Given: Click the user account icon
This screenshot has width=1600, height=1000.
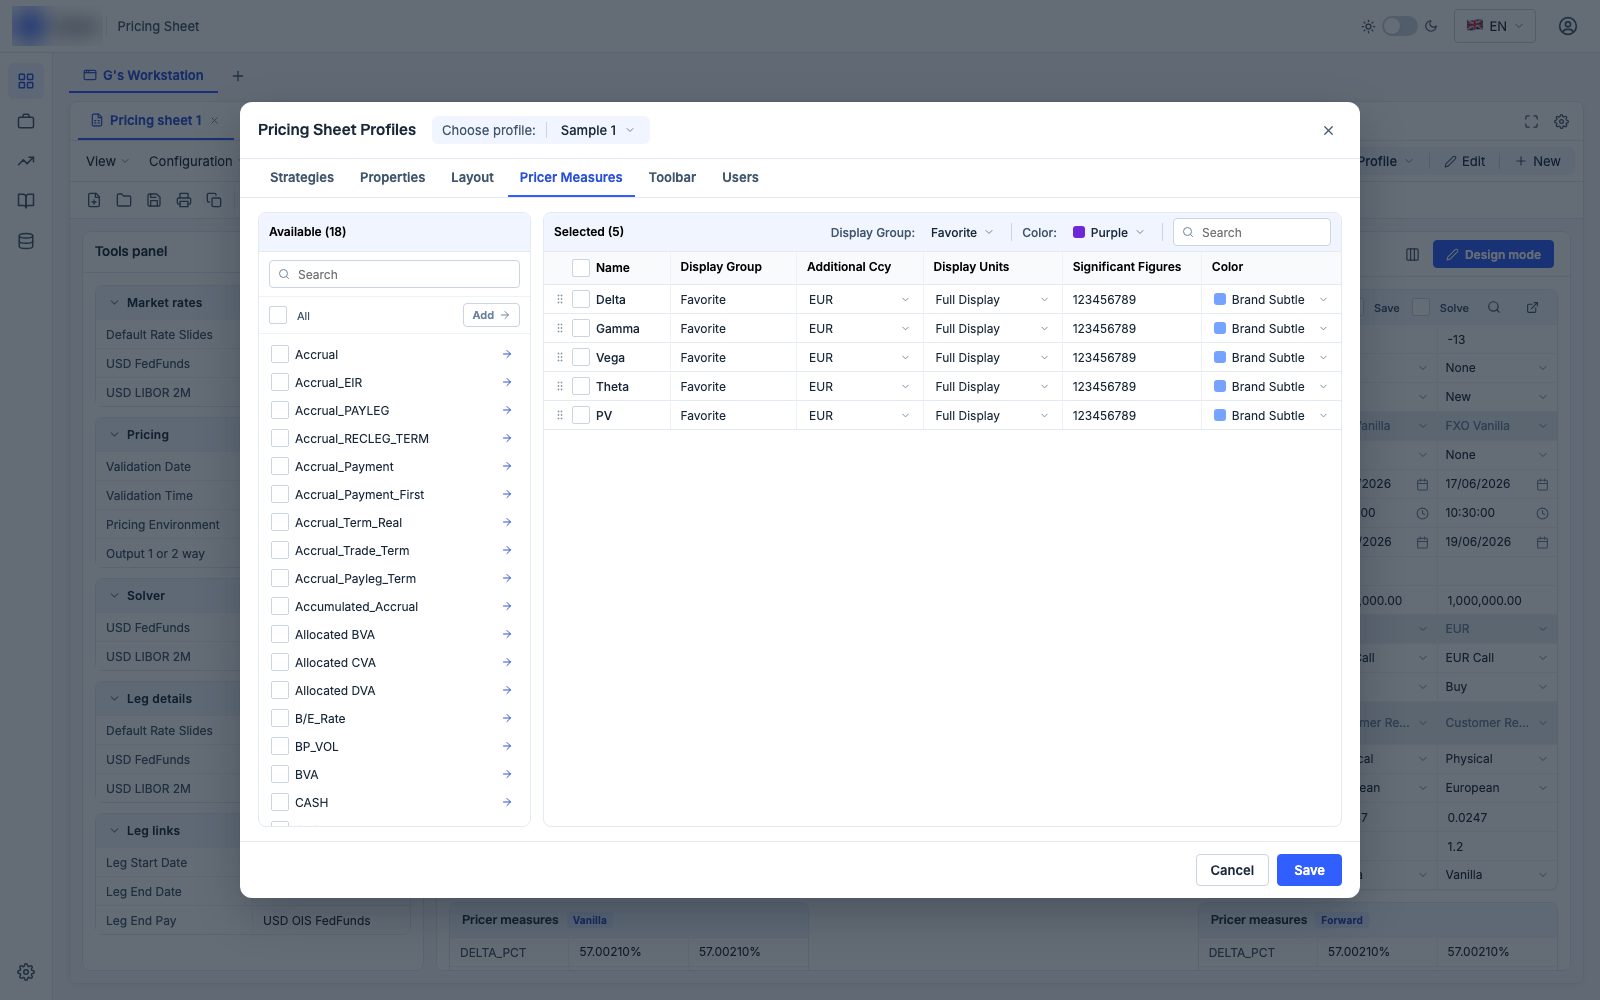Looking at the screenshot, I should (x=1567, y=26).
